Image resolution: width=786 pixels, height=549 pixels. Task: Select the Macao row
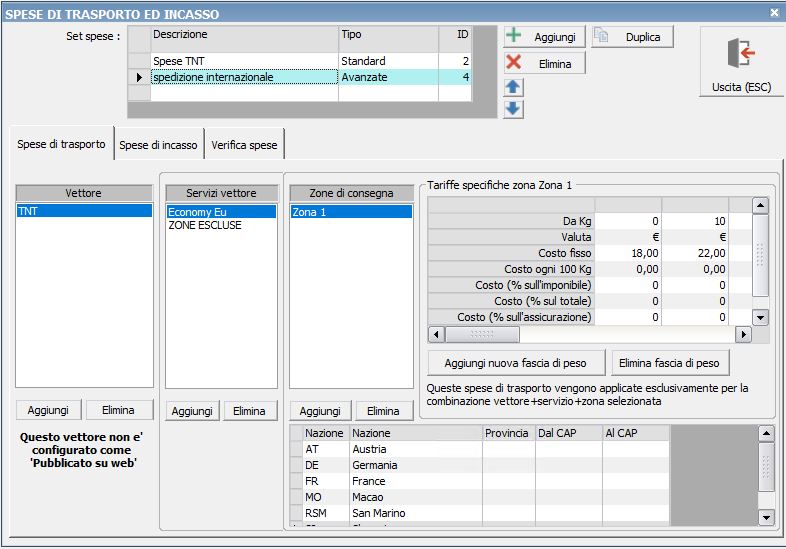pos(480,497)
